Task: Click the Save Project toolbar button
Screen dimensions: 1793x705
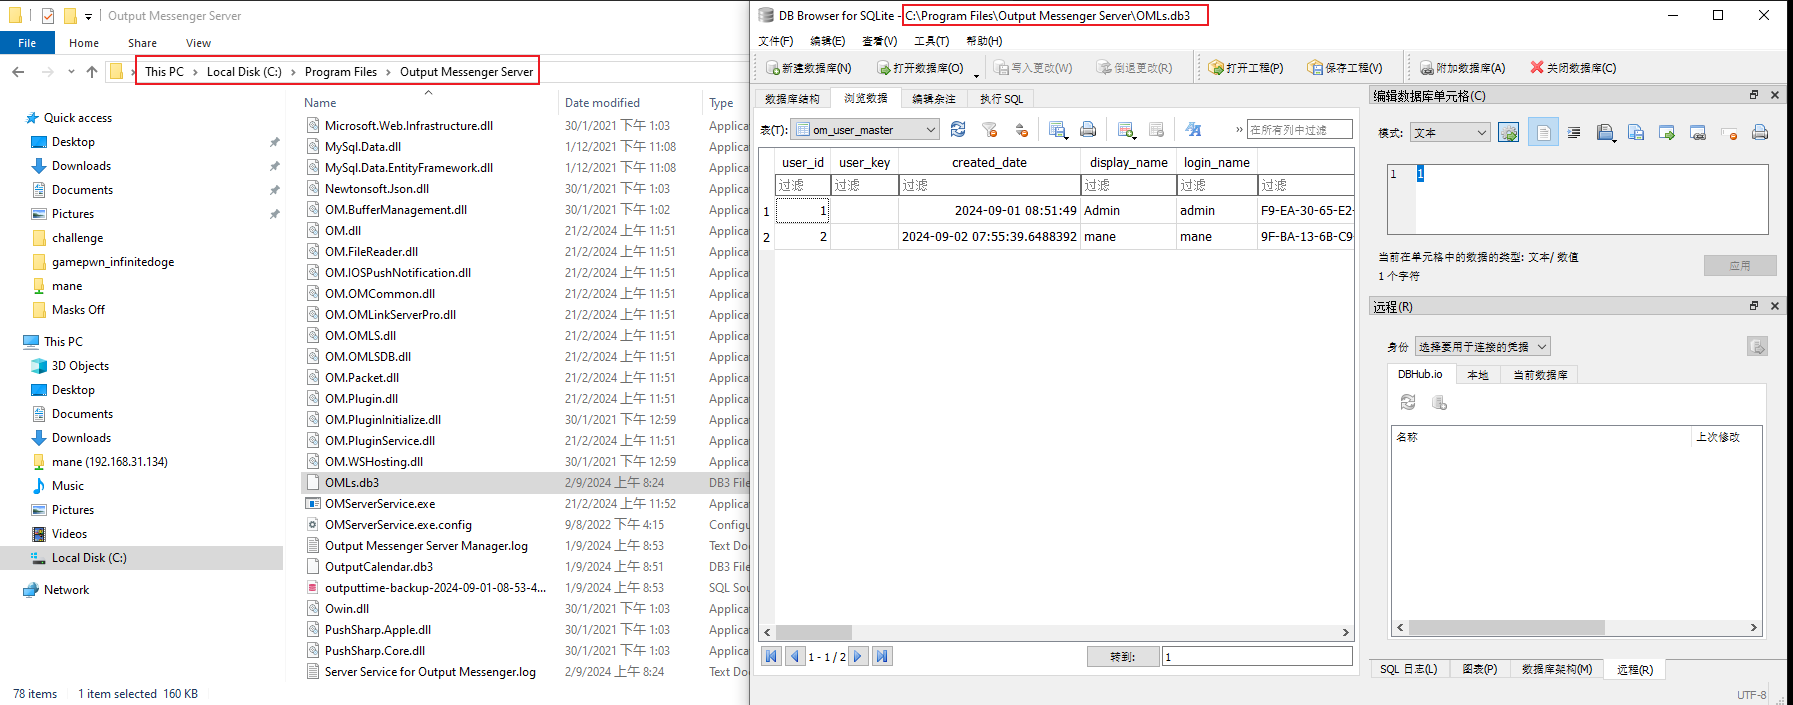Action: [1344, 68]
